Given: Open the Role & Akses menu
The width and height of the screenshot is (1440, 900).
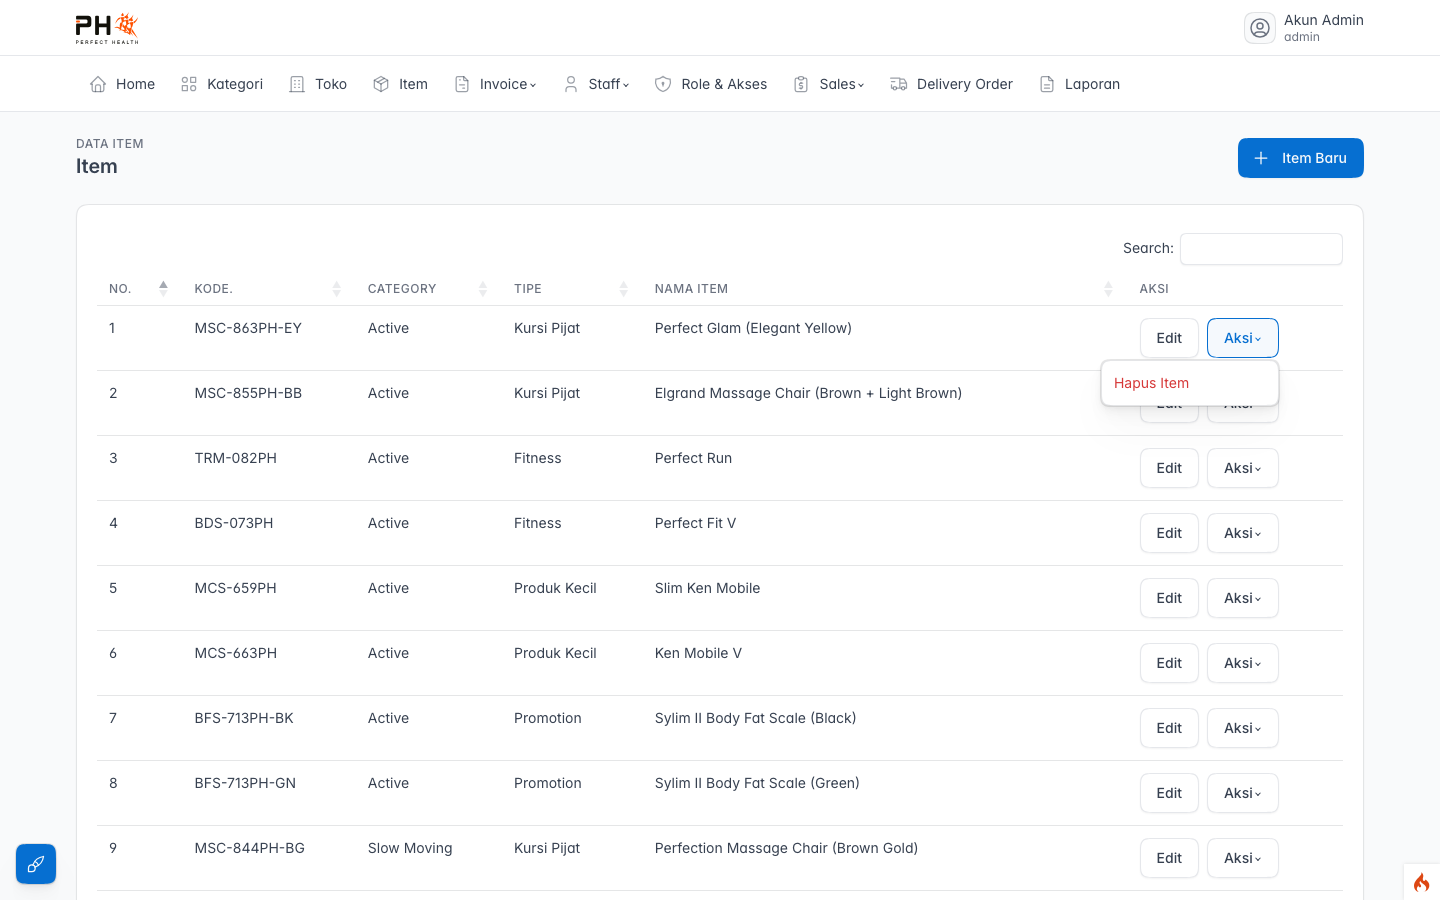Looking at the screenshot, I should click(711, 84).
